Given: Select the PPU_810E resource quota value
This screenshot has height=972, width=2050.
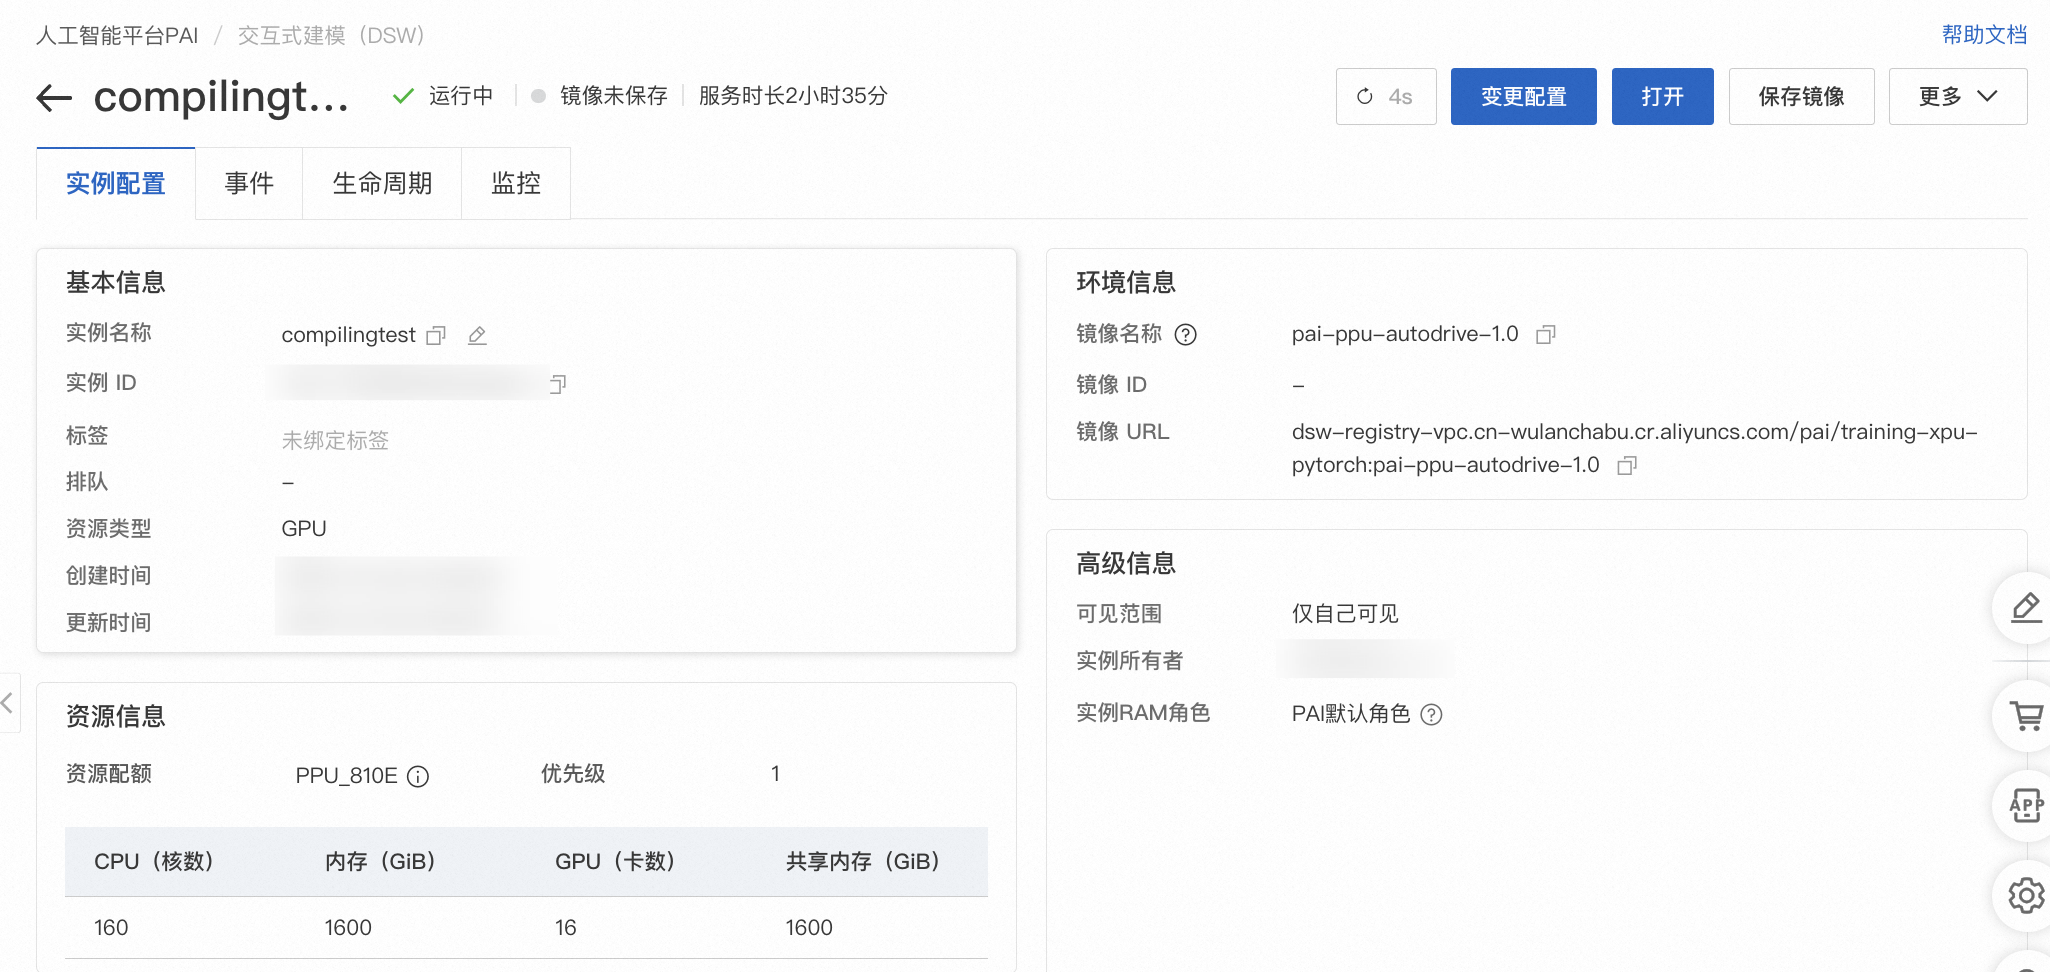Looking at the screenshot, I should tap(346, 776).
